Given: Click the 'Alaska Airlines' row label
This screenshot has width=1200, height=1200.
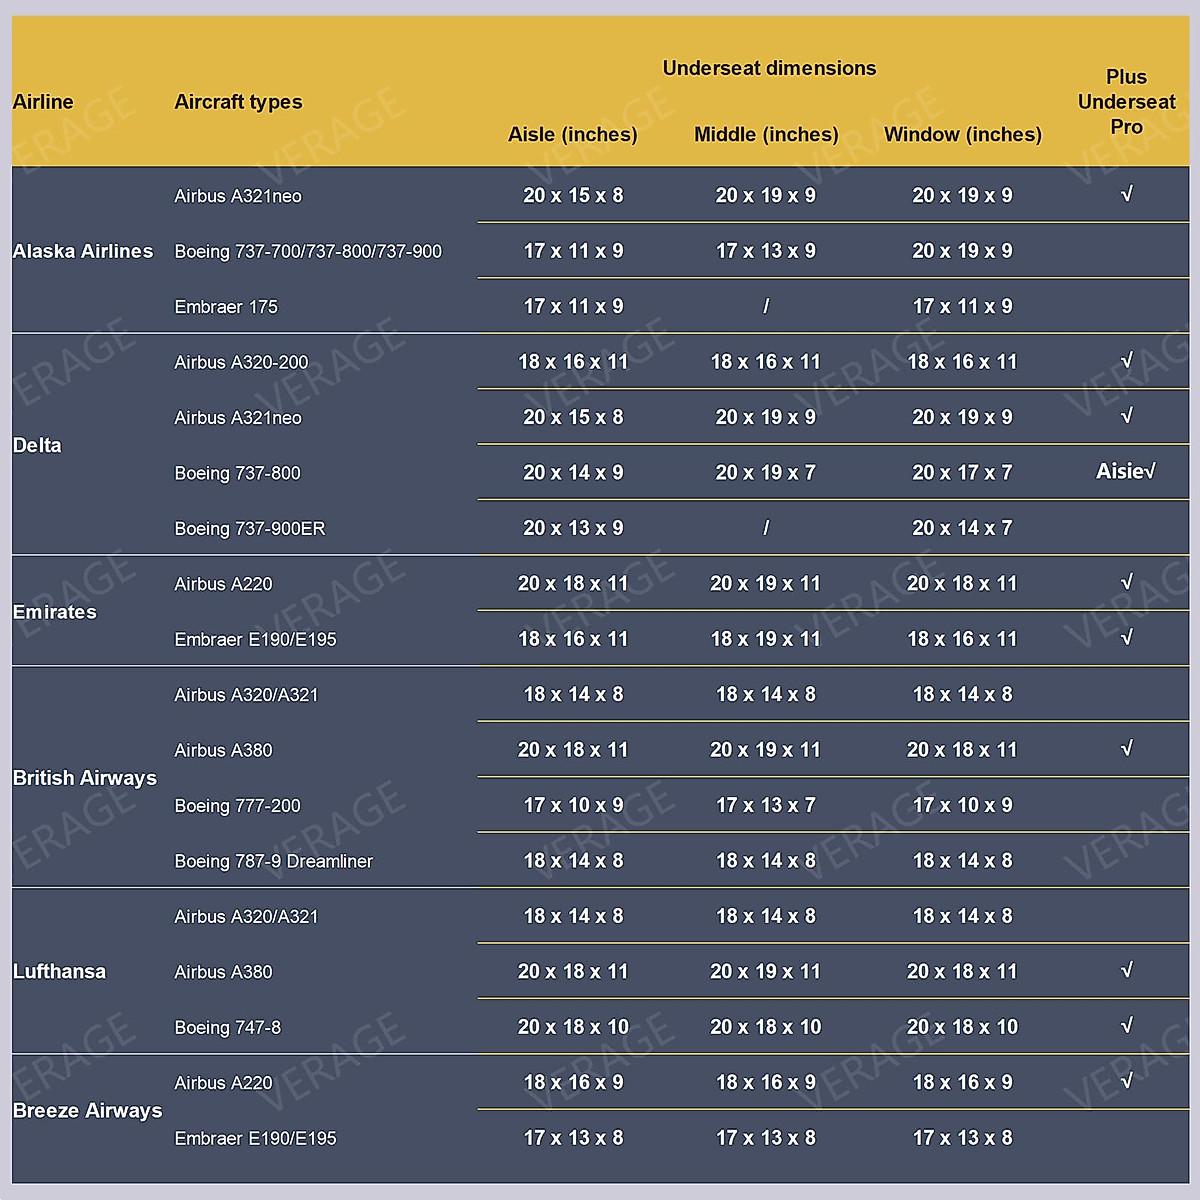Looking at the screenshot, I should pos(83,252).
